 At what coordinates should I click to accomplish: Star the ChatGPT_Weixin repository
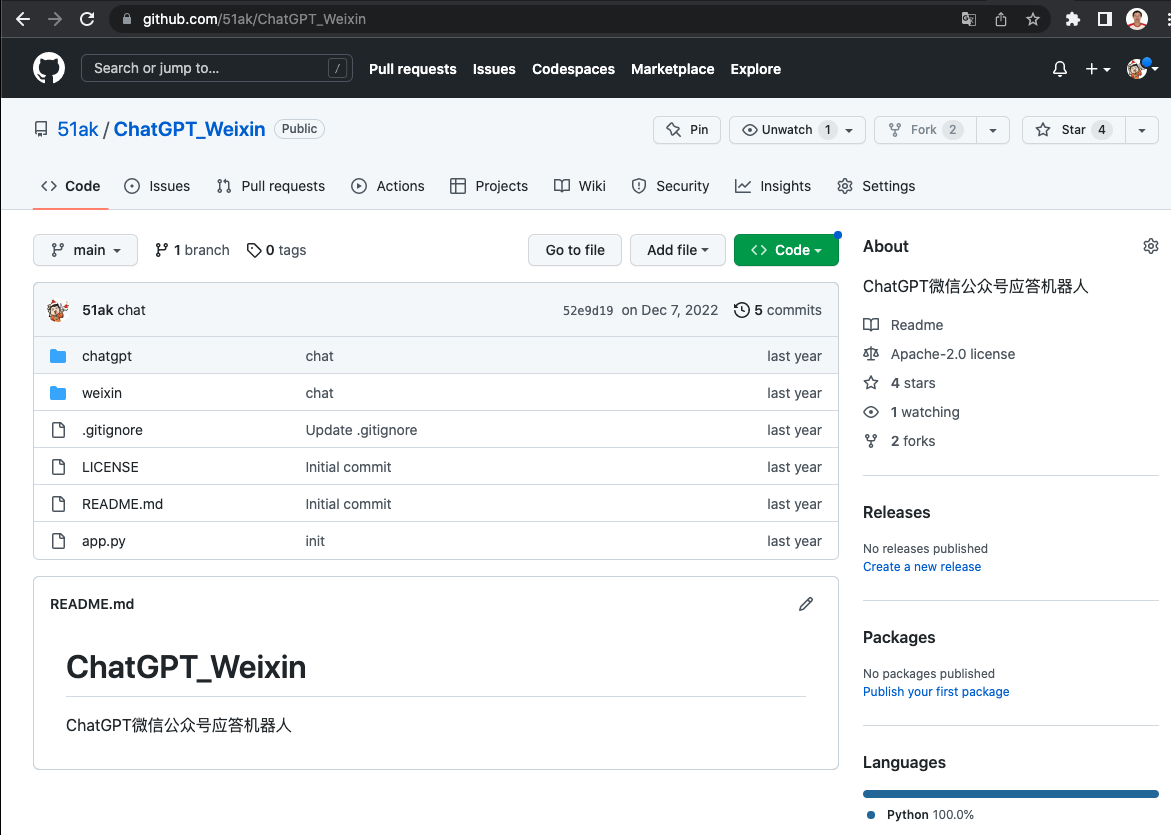pyautogui.click(x=1073, y=129)
